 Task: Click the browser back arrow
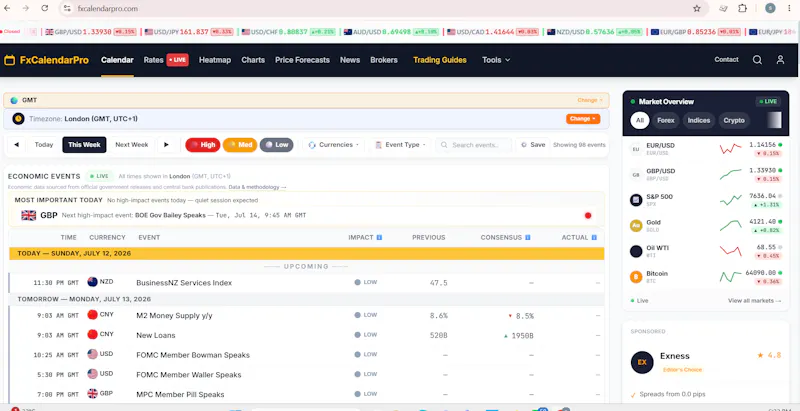[7, 8]
